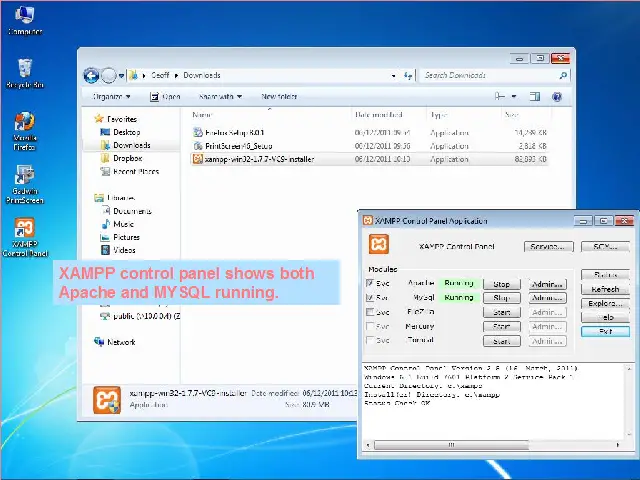Click the Firefox Setup 8.0.1 file icon
Screen dimensions: 640x480
pyautogui.click(x=198, y=132)
